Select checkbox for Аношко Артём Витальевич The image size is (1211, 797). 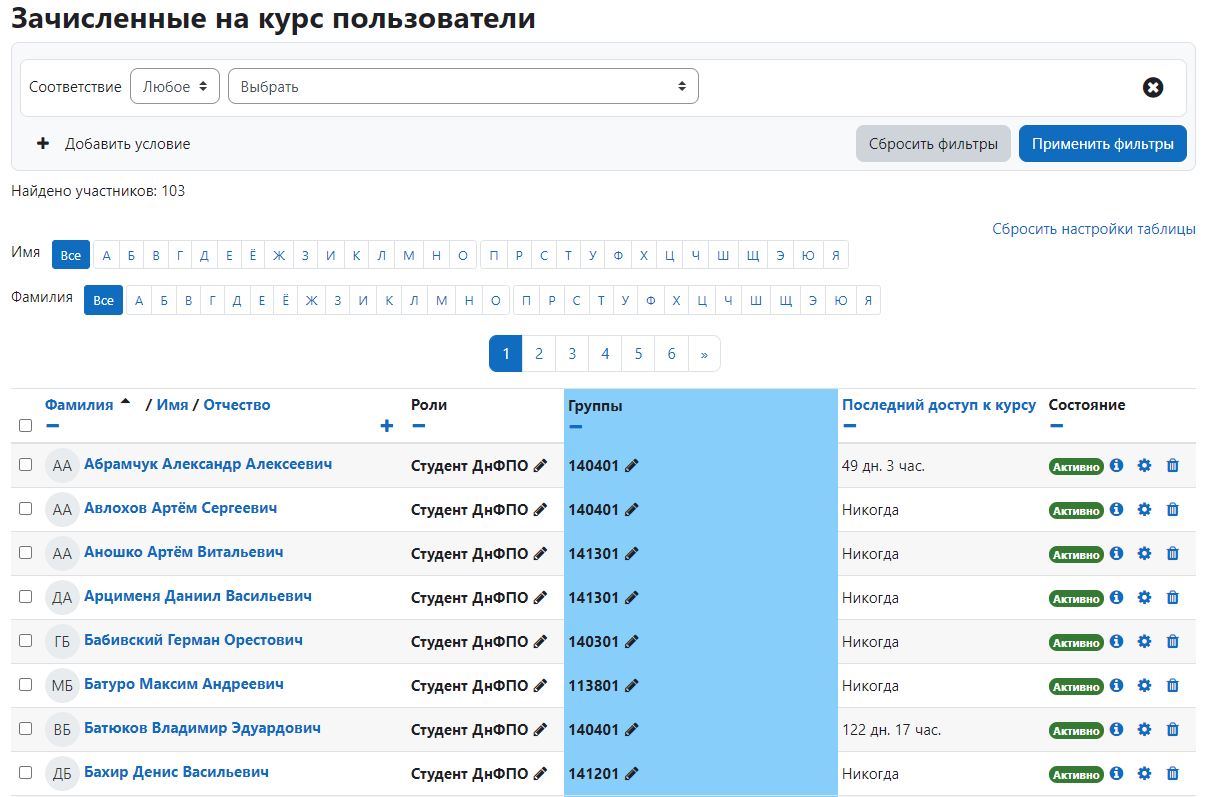tap(26, 553)
